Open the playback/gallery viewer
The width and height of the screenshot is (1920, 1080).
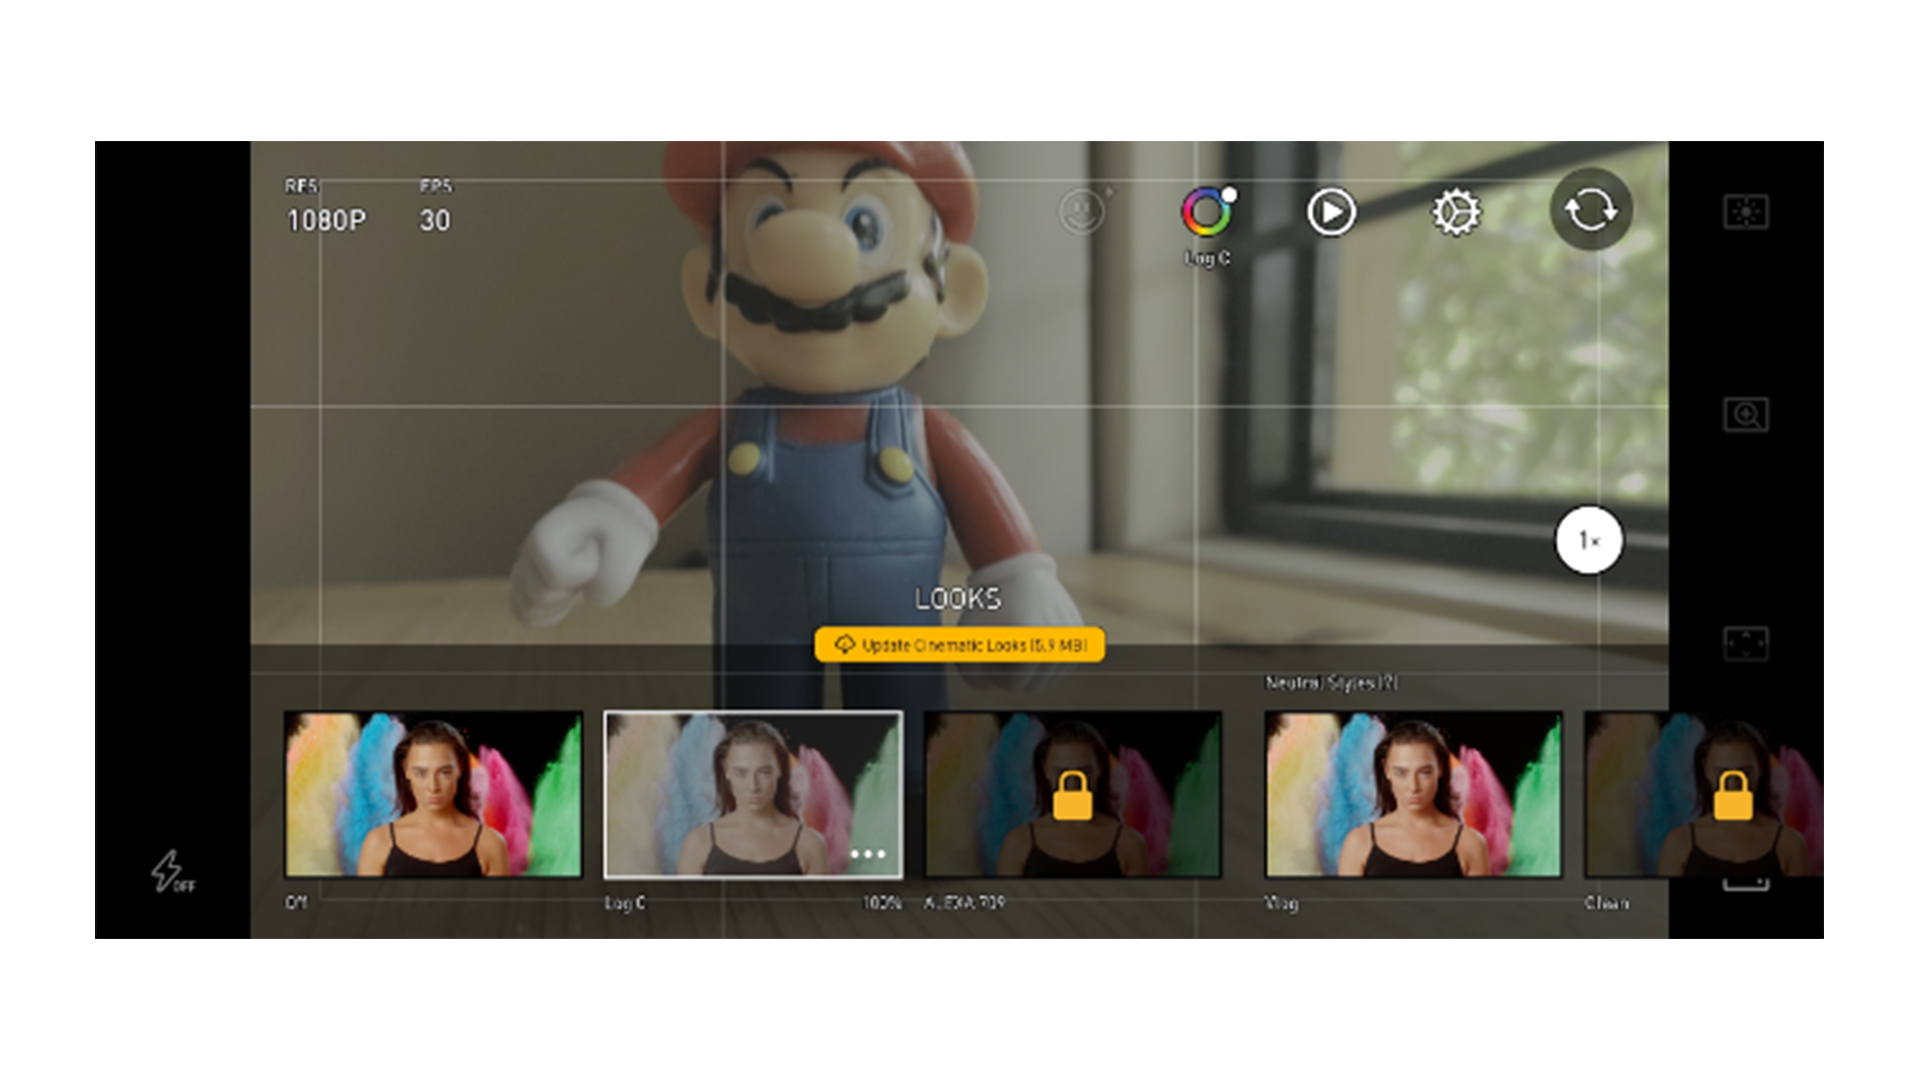click(x=1331, y=212)
